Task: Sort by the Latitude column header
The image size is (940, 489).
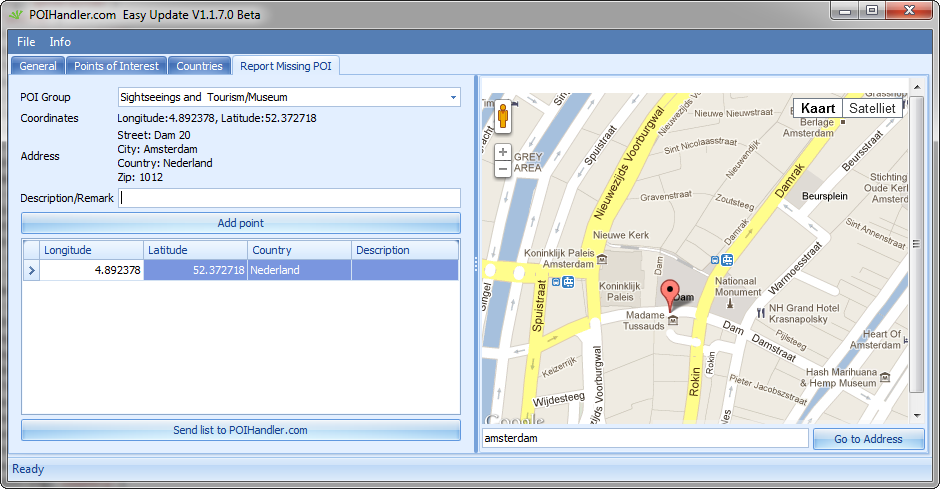Action: click(x=195, y=250)
